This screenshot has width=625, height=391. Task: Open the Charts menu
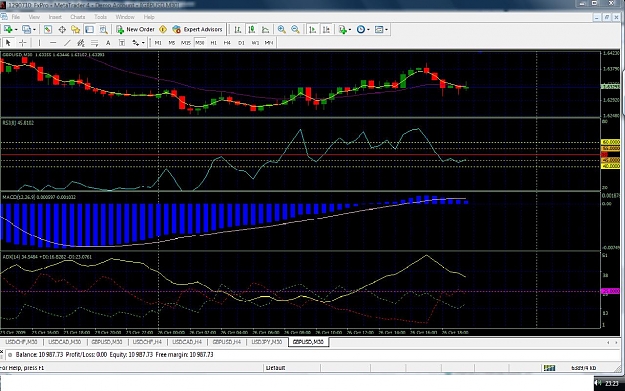pyautogui.click(x=78, y=17)
